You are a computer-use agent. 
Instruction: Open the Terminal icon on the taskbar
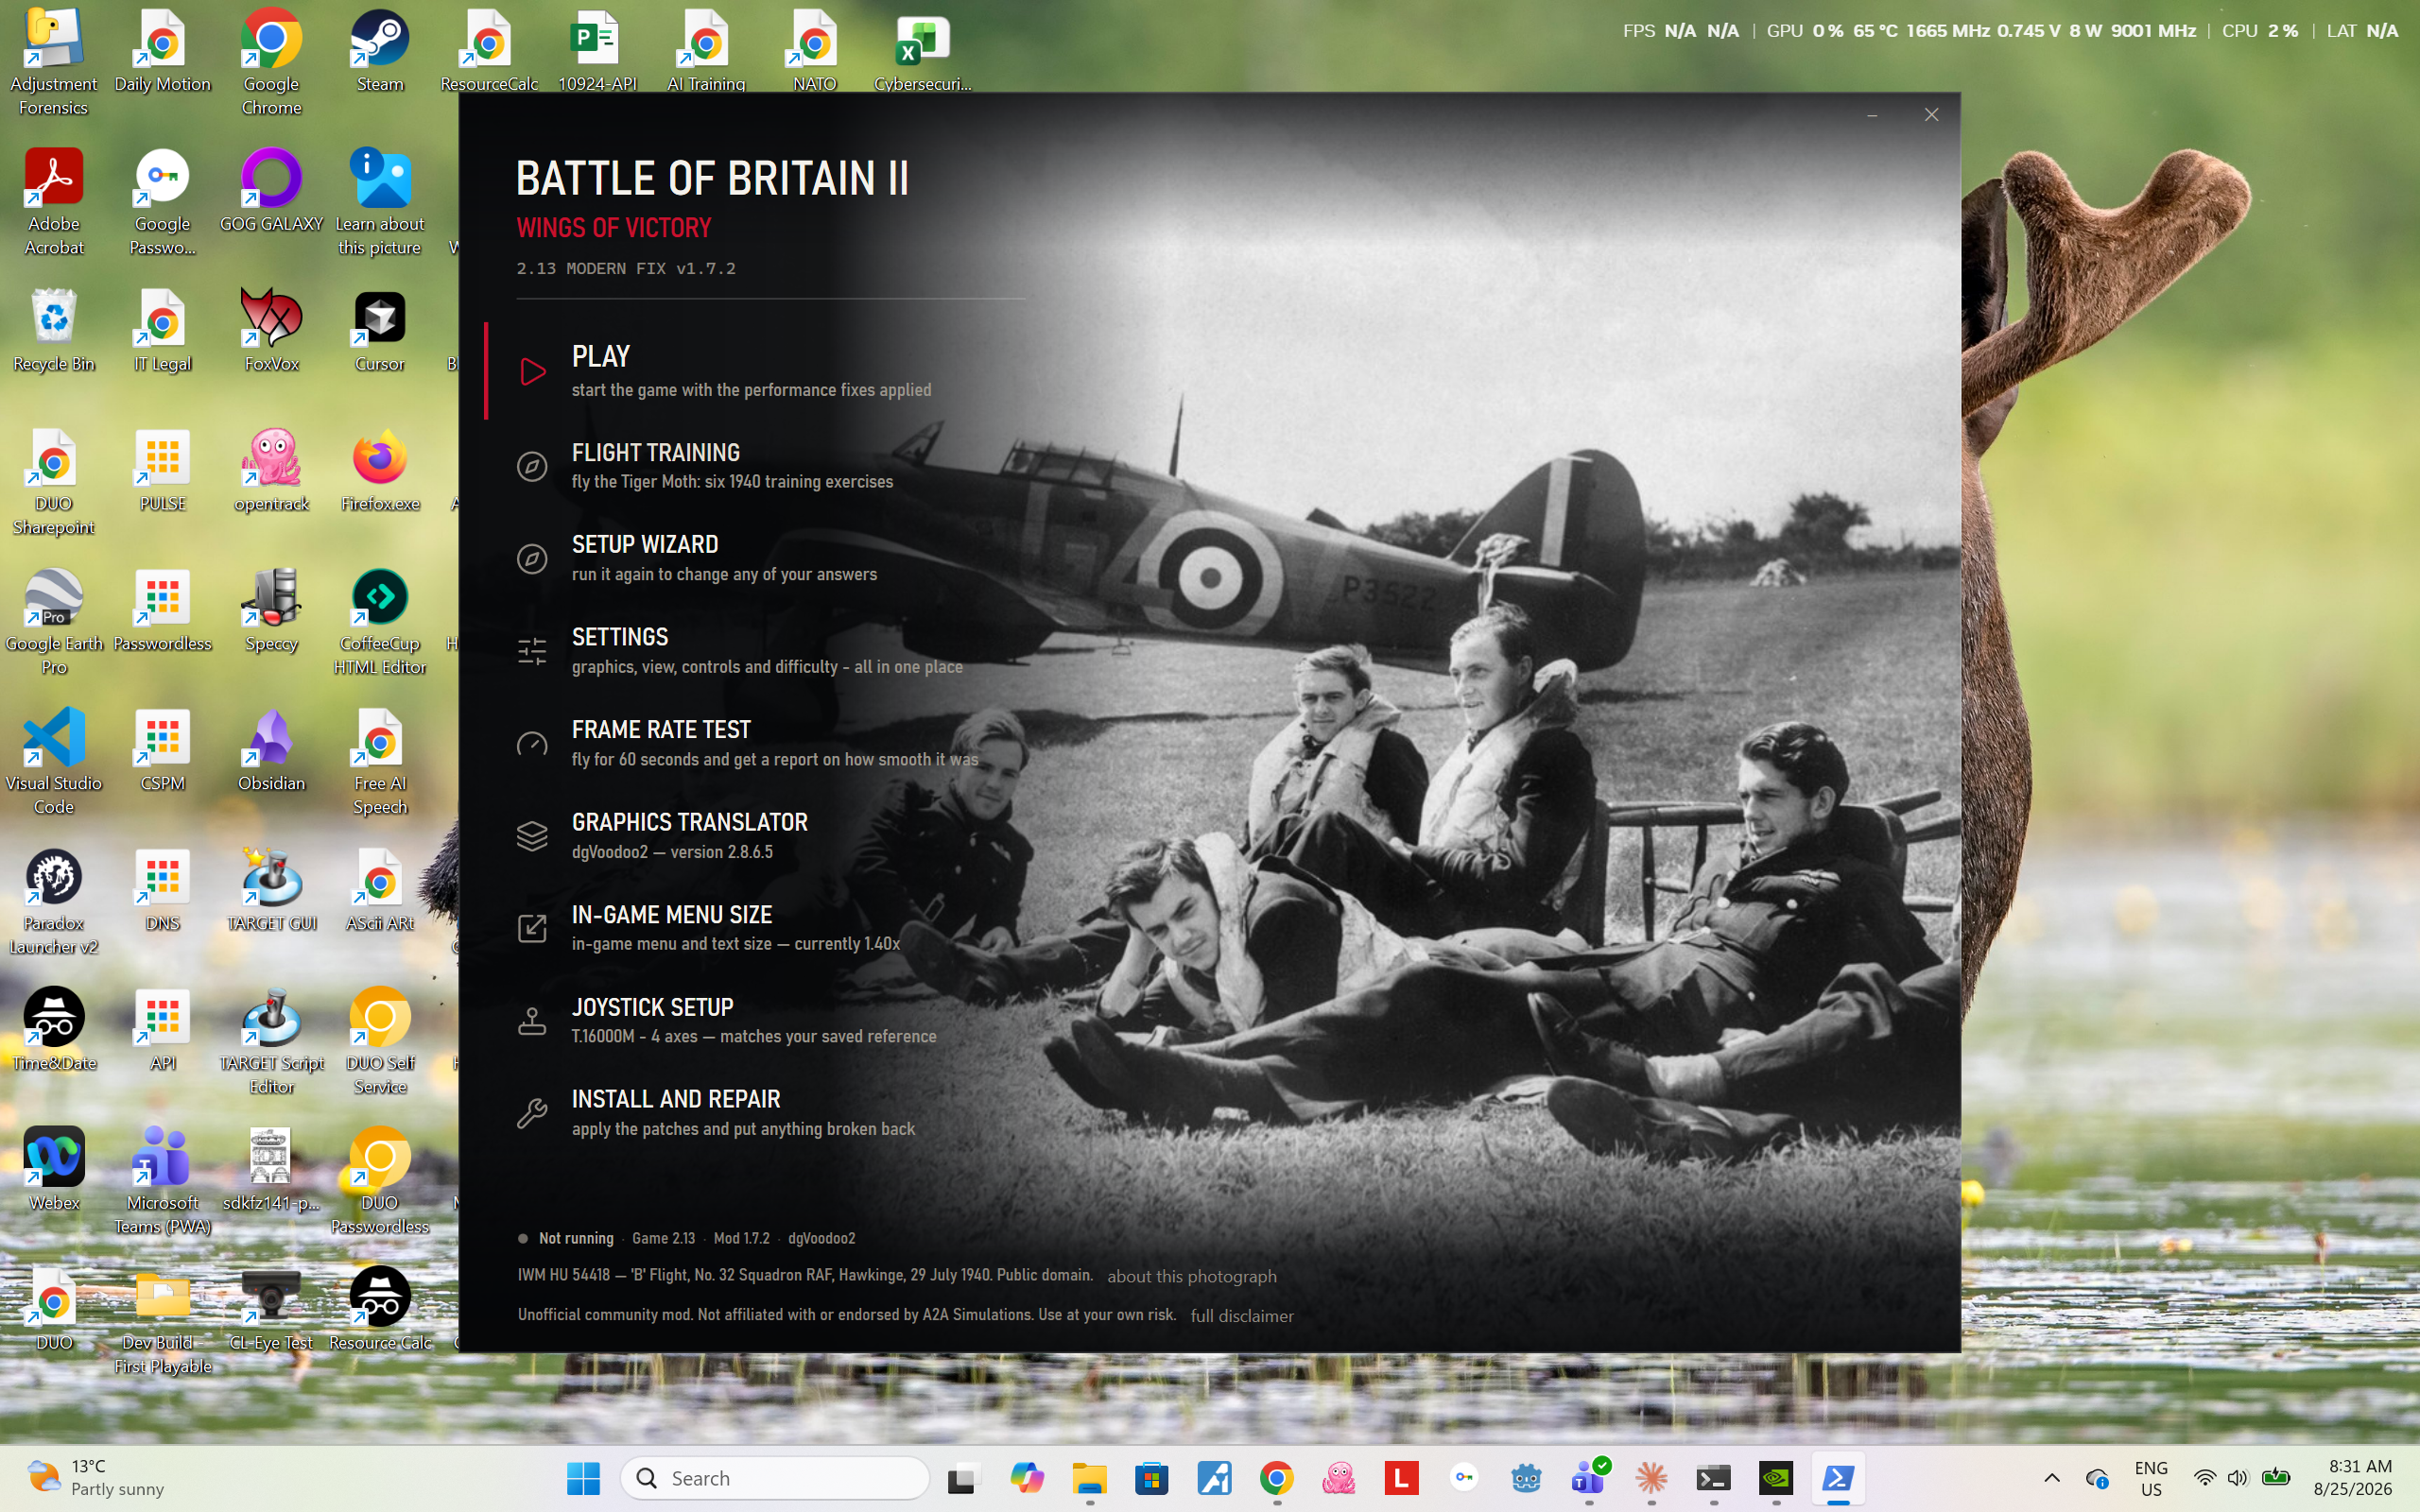click(x=1713, y=1478)
